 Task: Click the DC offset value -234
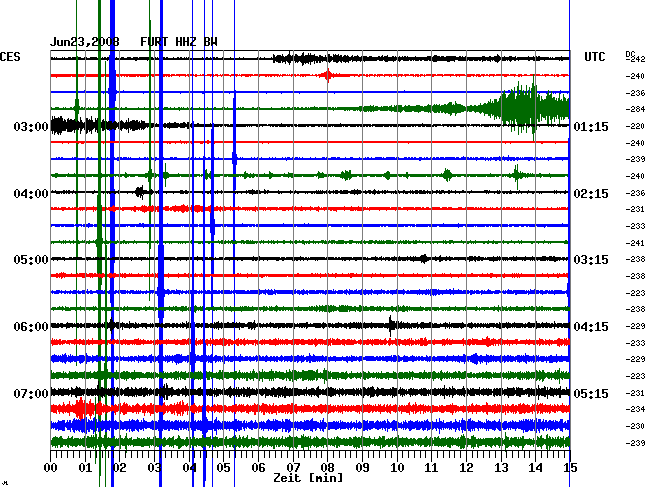point(635,409)
